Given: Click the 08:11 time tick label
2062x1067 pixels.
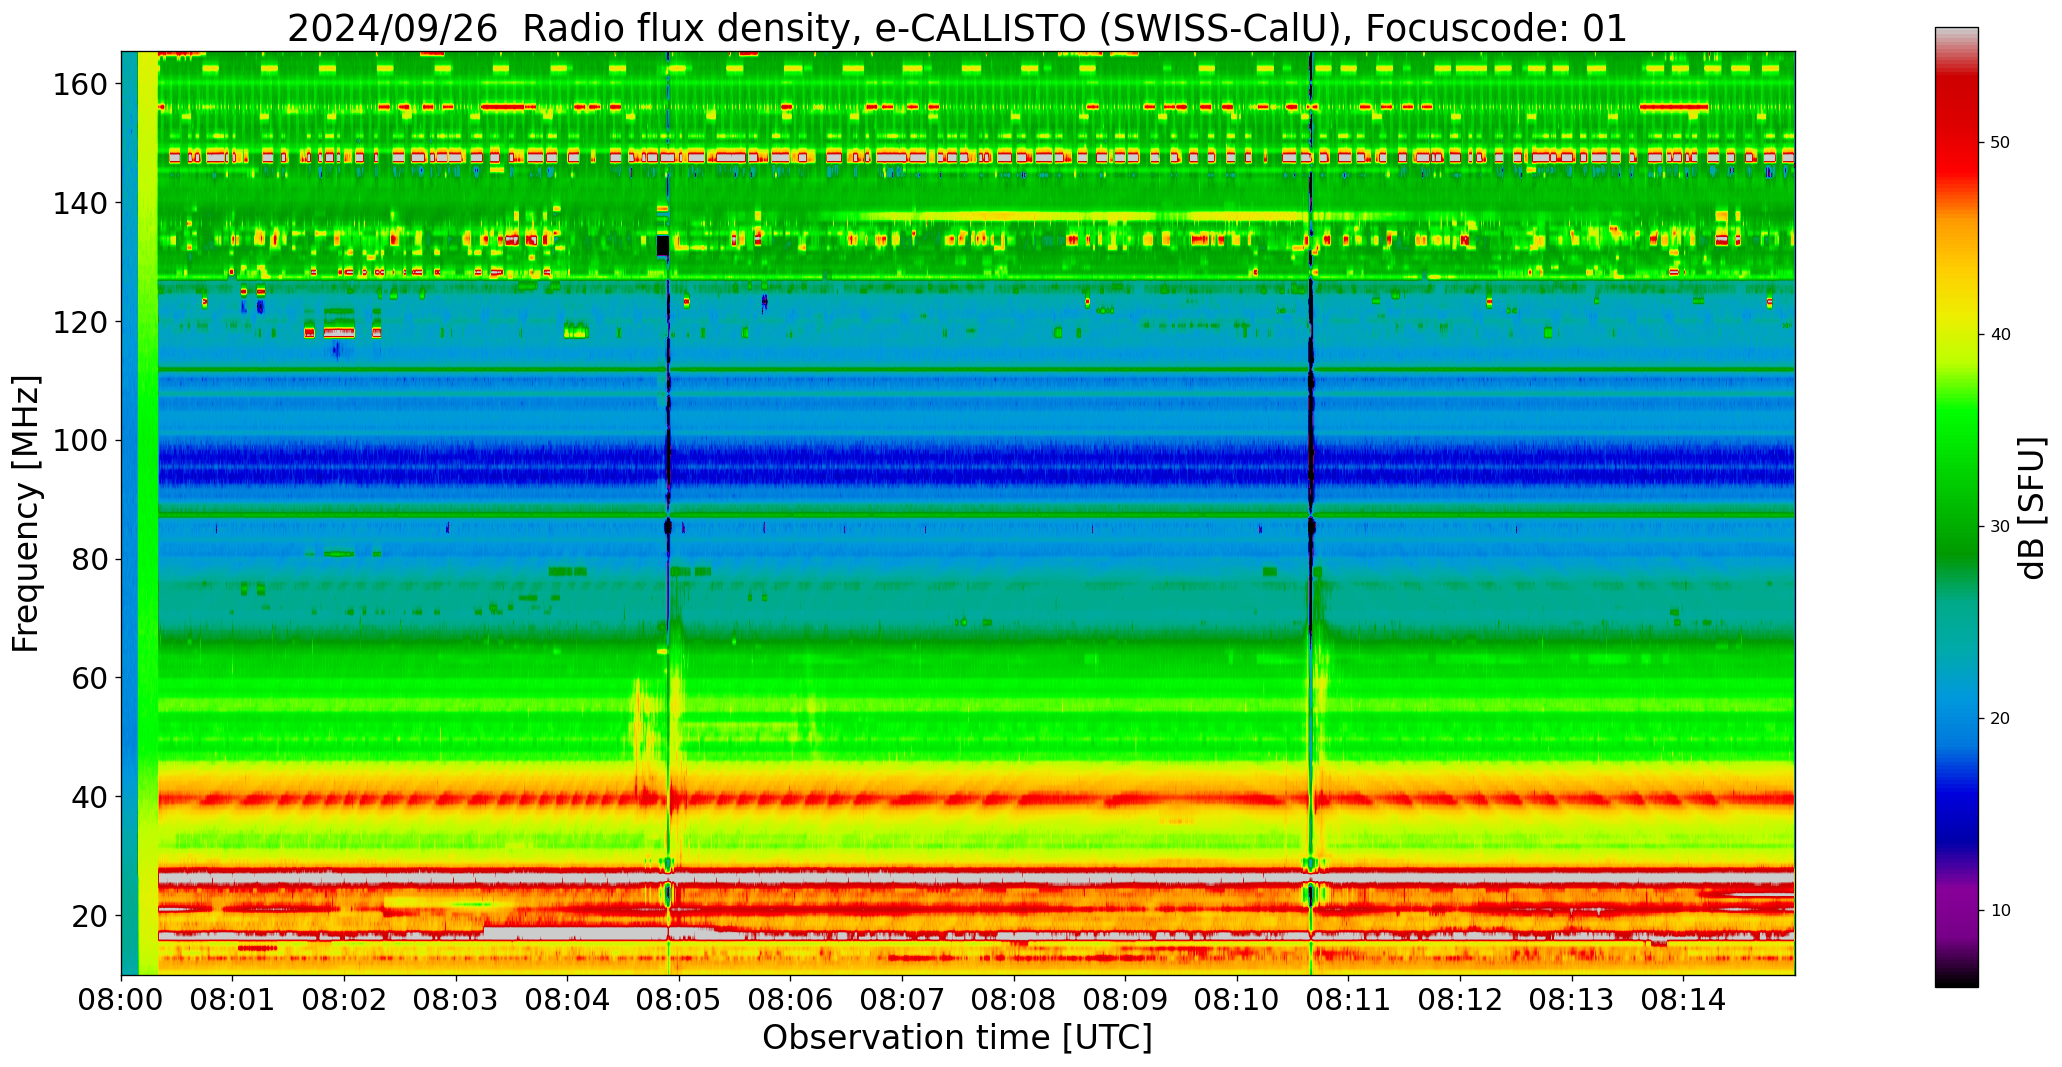Looking at the screenshot, I should pyautogui.click(x=1348, y=1001).
